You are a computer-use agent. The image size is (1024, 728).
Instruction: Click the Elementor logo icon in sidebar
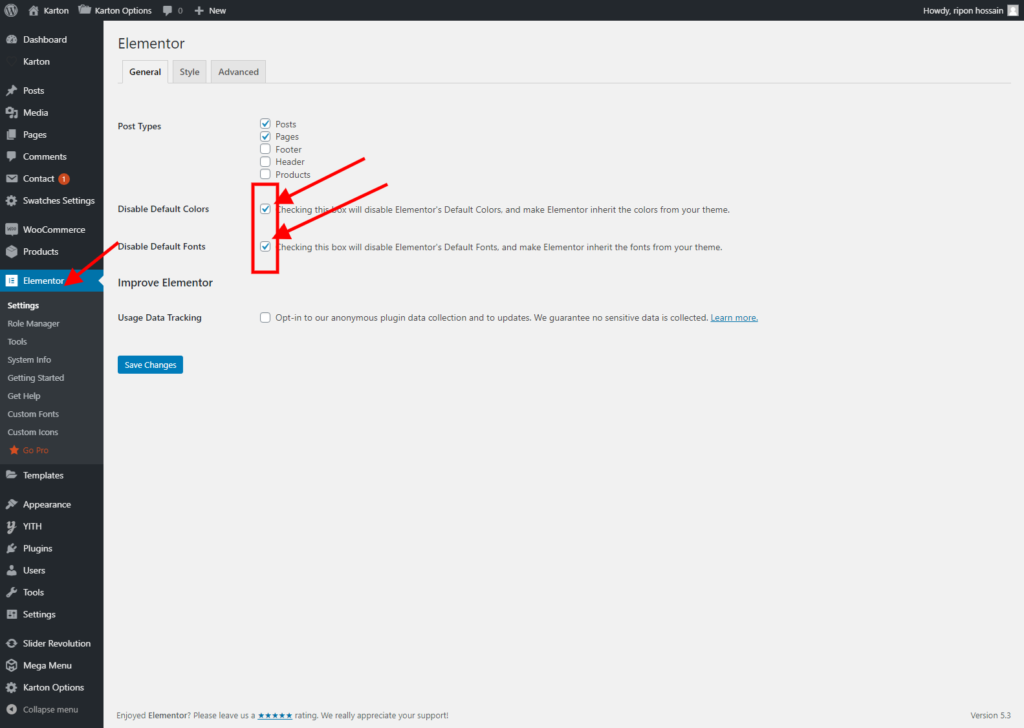click(11, 281)
